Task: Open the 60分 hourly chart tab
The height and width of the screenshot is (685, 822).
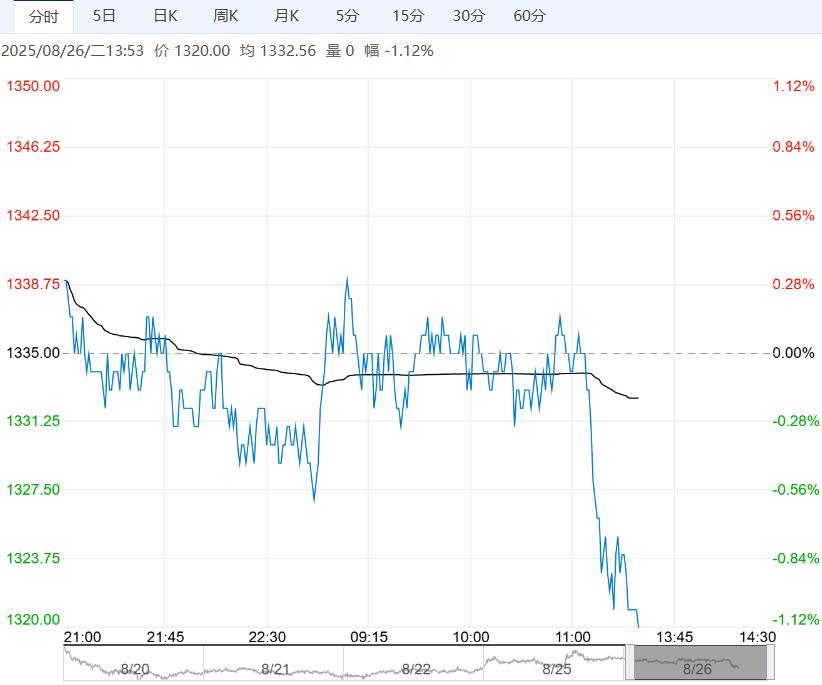Action: [x=529, y=16]
